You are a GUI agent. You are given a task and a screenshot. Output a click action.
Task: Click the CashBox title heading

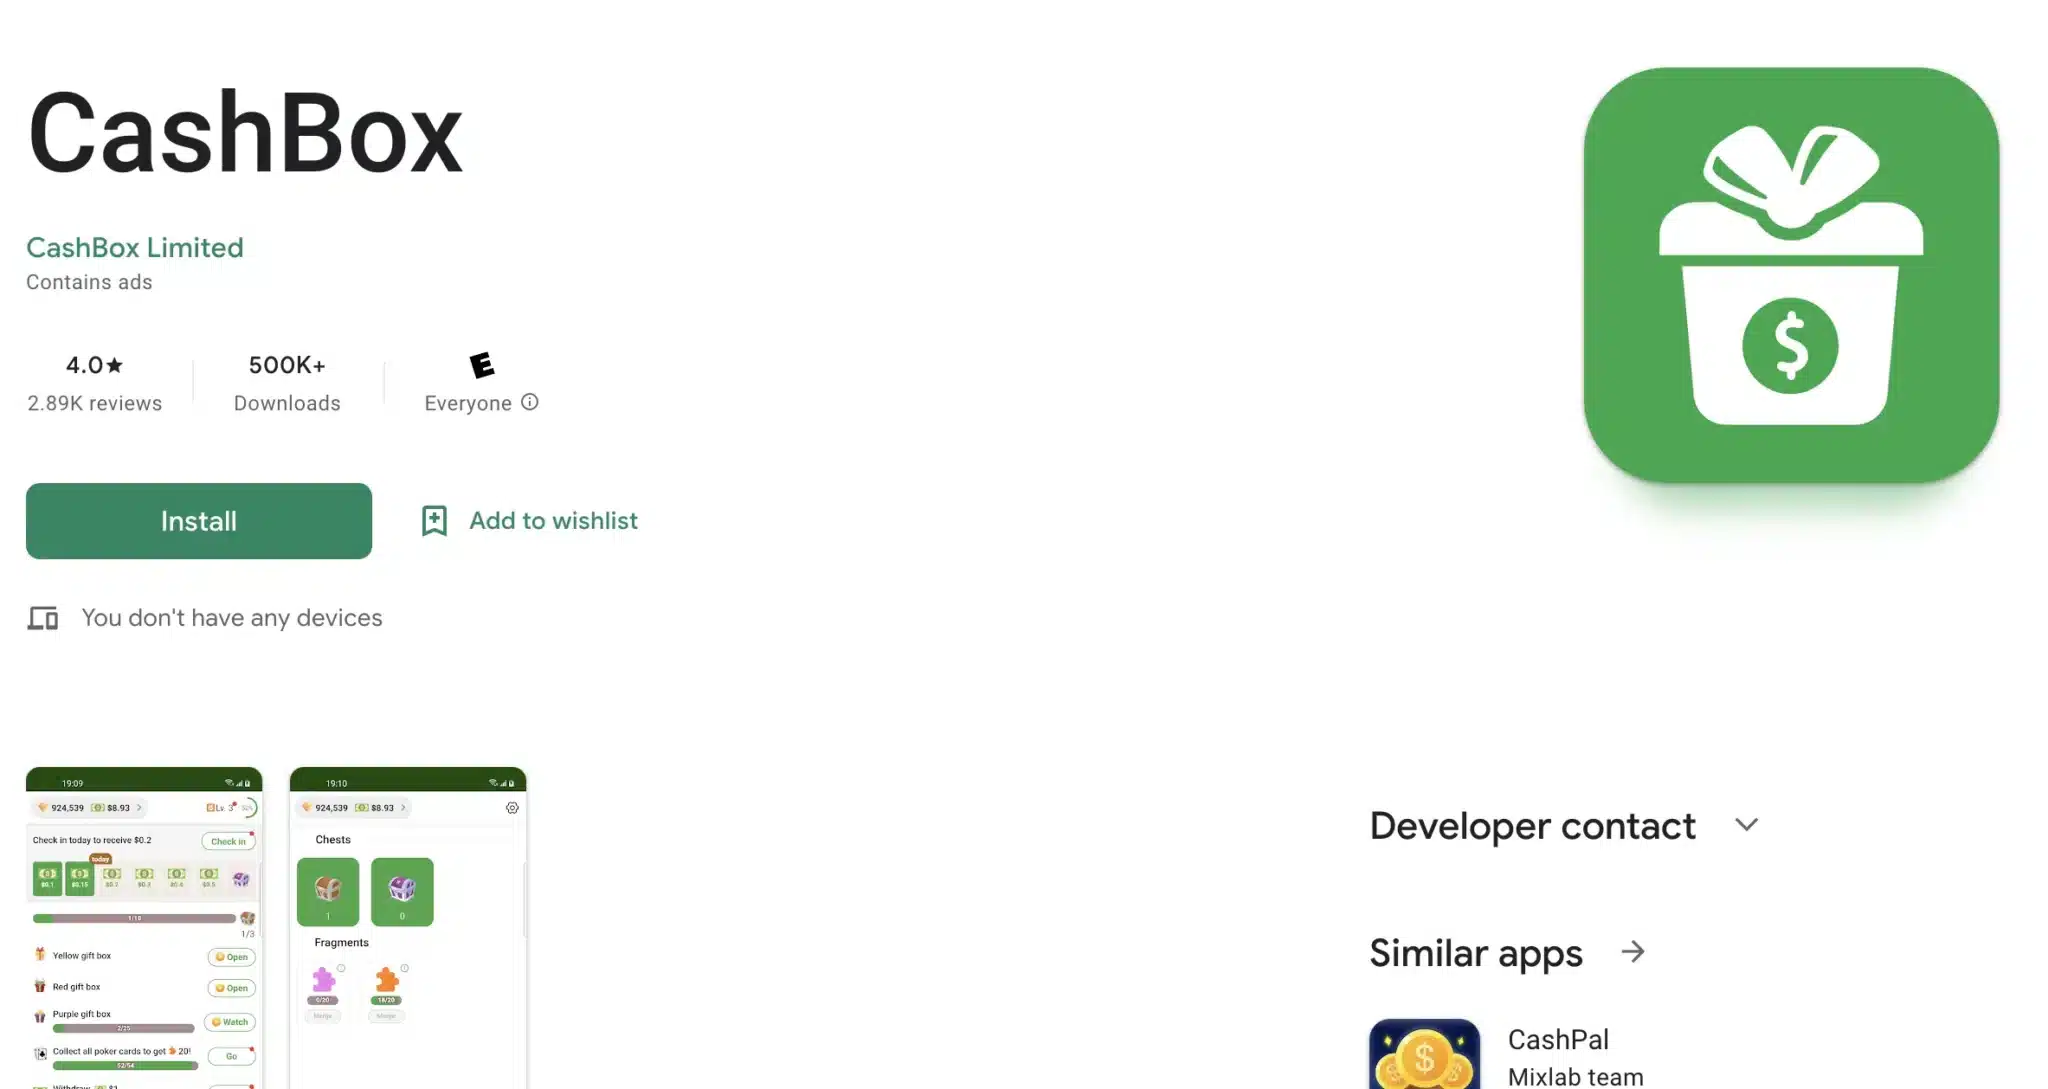point(245,133)
